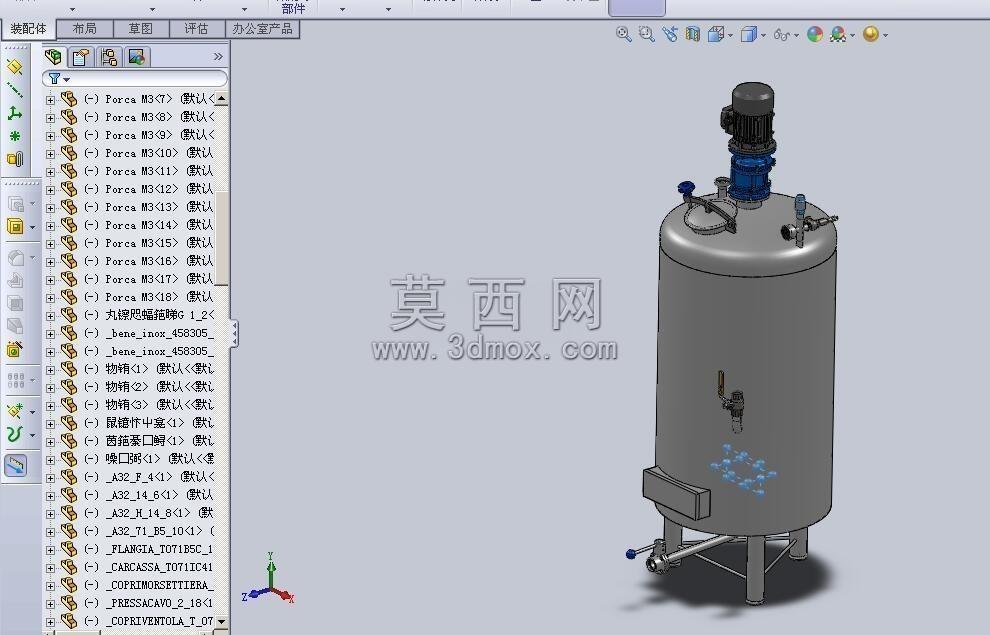Switch to the 评估 tab

coord(196,29)
